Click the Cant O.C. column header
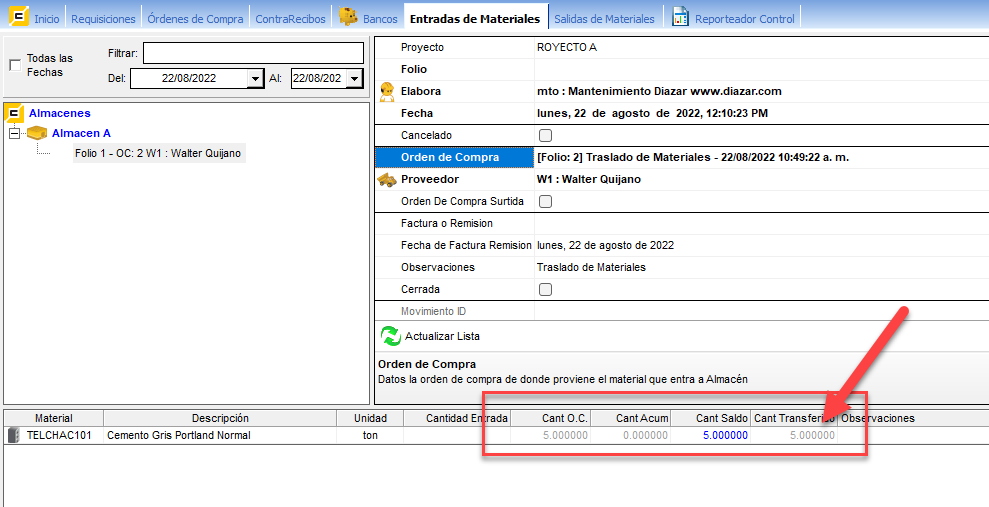The image size is (989, 507). coord(551,418)
